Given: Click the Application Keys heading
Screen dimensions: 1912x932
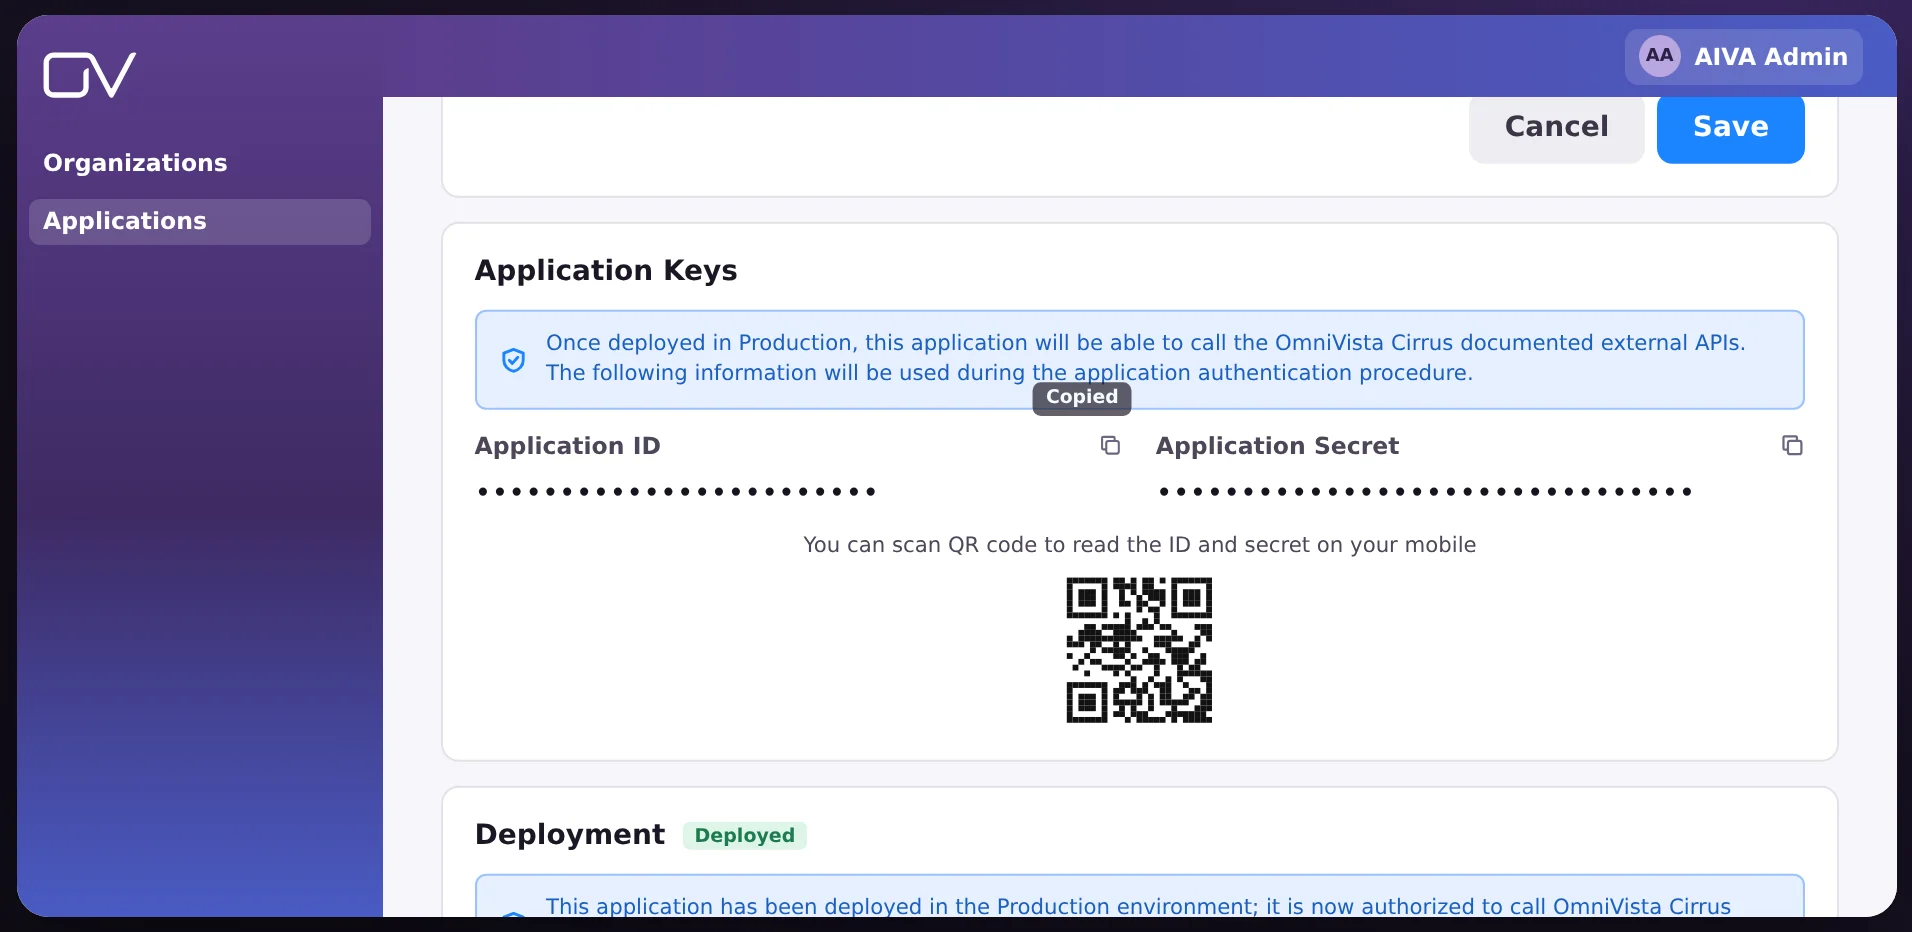Looking at the screenshot, I should (x=606, y=270).
